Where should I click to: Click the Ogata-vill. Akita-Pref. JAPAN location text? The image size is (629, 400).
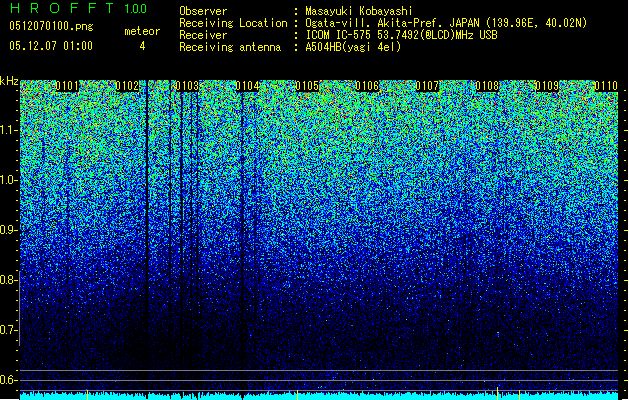[446, 23]
